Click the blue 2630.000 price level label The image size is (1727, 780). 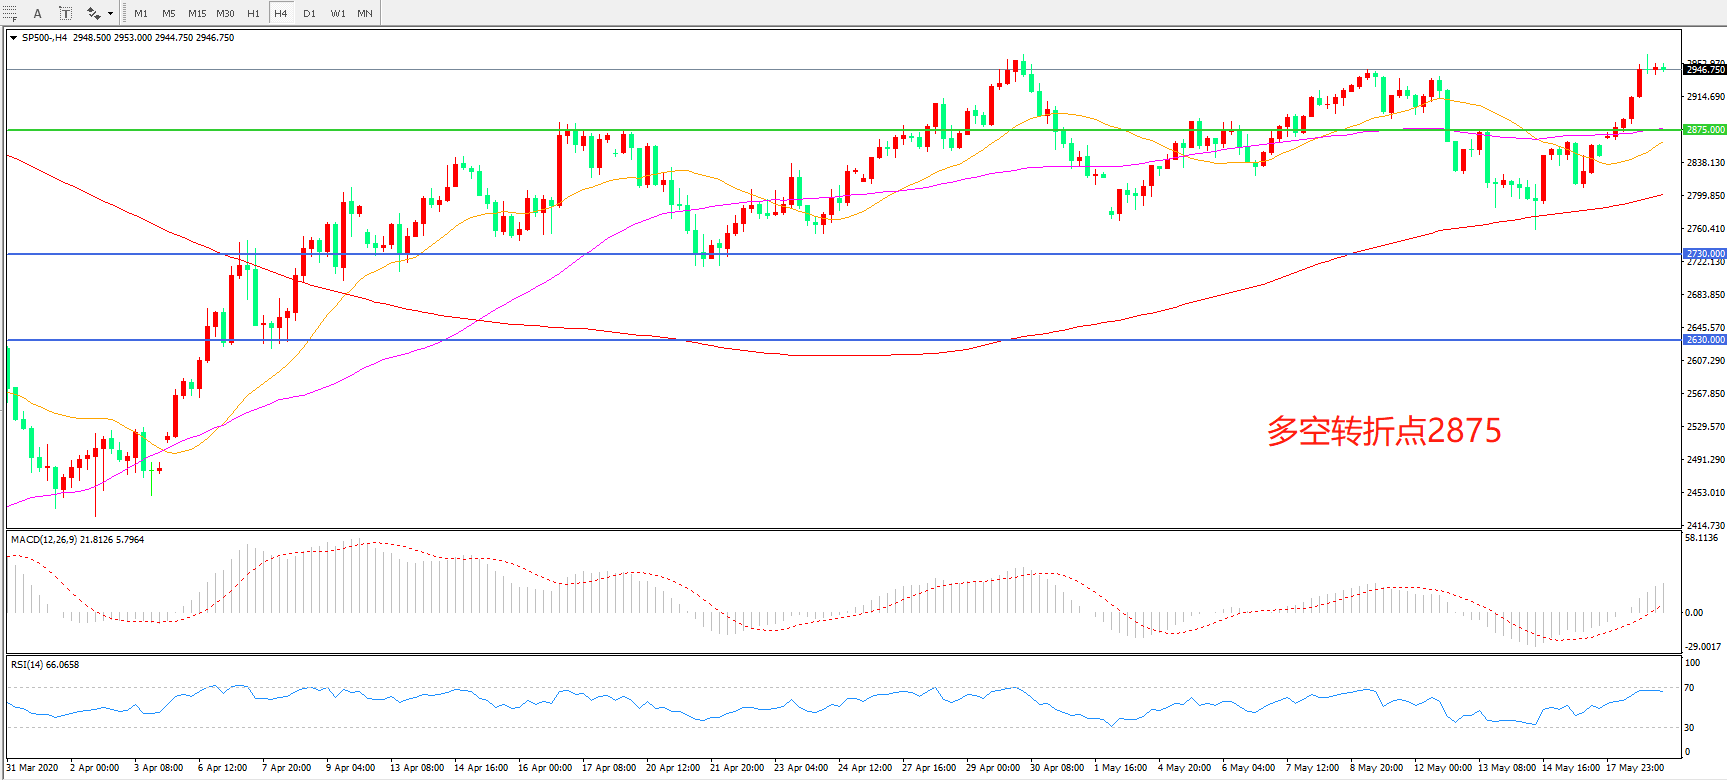[1704, 340]
